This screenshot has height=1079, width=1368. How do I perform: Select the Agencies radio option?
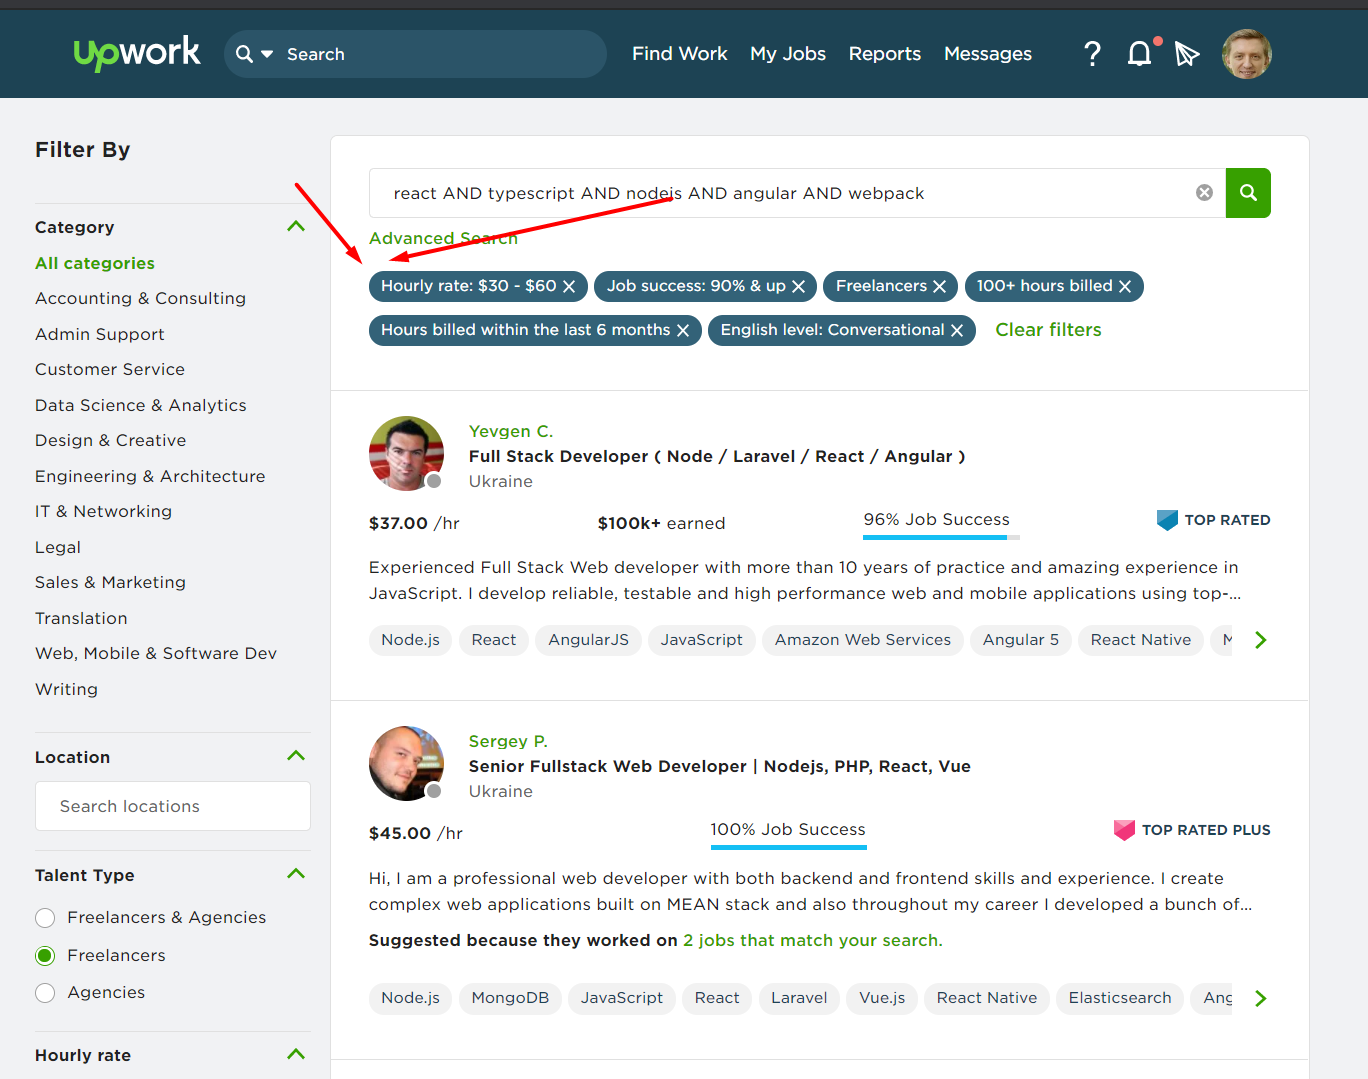coord(45,993)
